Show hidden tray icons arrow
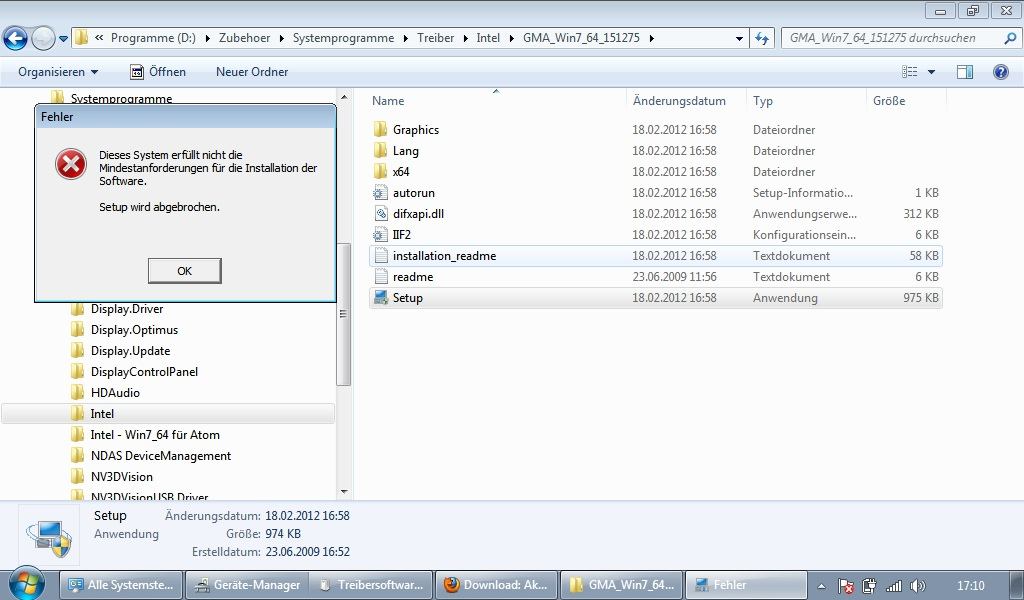Image resolution: width=1024 pixels, height=600 pixels. (822, 586)
